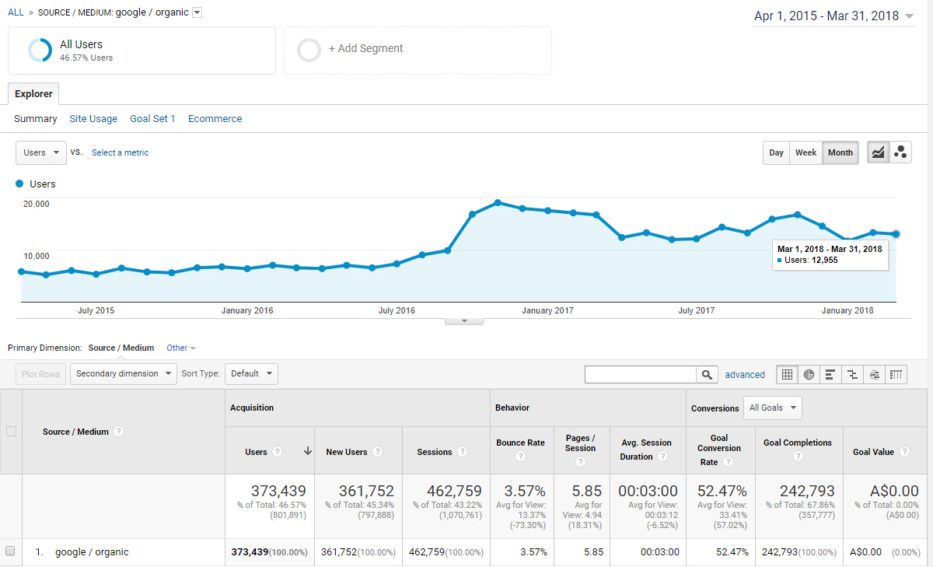Open the Site Usage tab
Image resolution: width=933 pixels, height=567 pixels.
(x=93, y=119)
